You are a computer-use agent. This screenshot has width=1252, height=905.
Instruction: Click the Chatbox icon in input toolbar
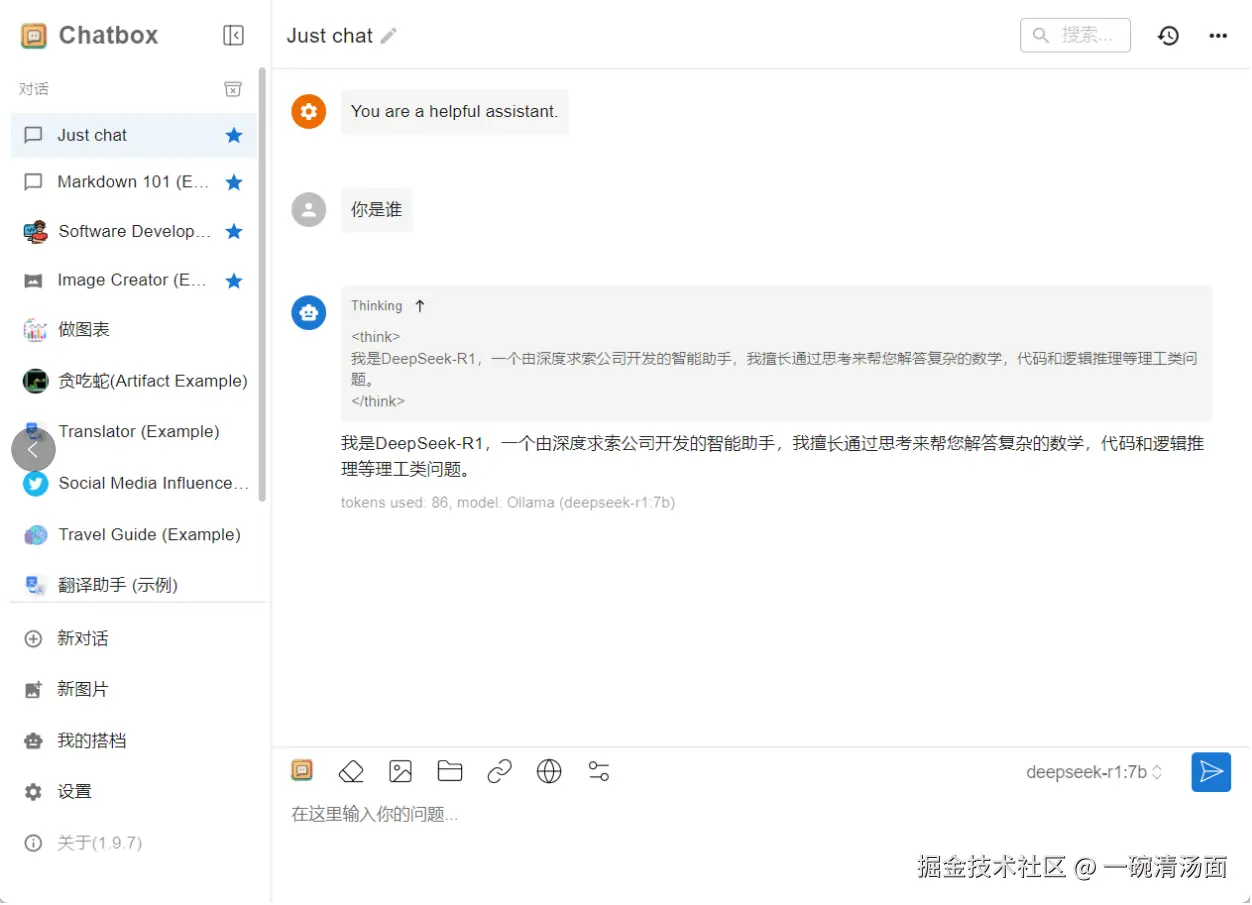click(302, 771)
